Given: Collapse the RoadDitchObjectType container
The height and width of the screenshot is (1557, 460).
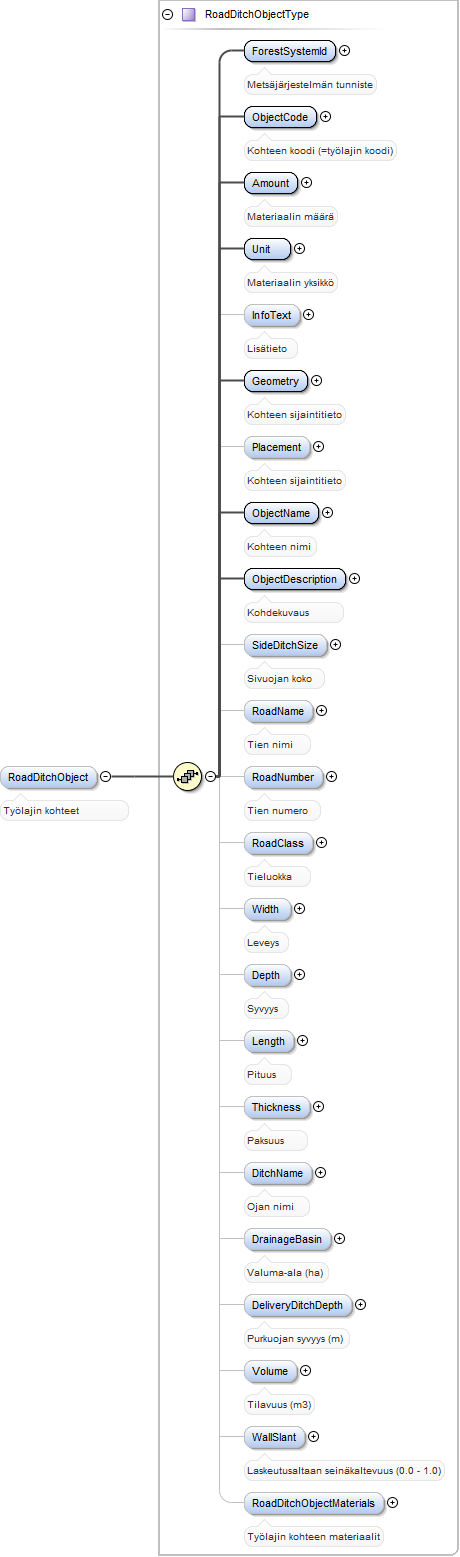Looking at the screenshot, I should tap(167, 15).
